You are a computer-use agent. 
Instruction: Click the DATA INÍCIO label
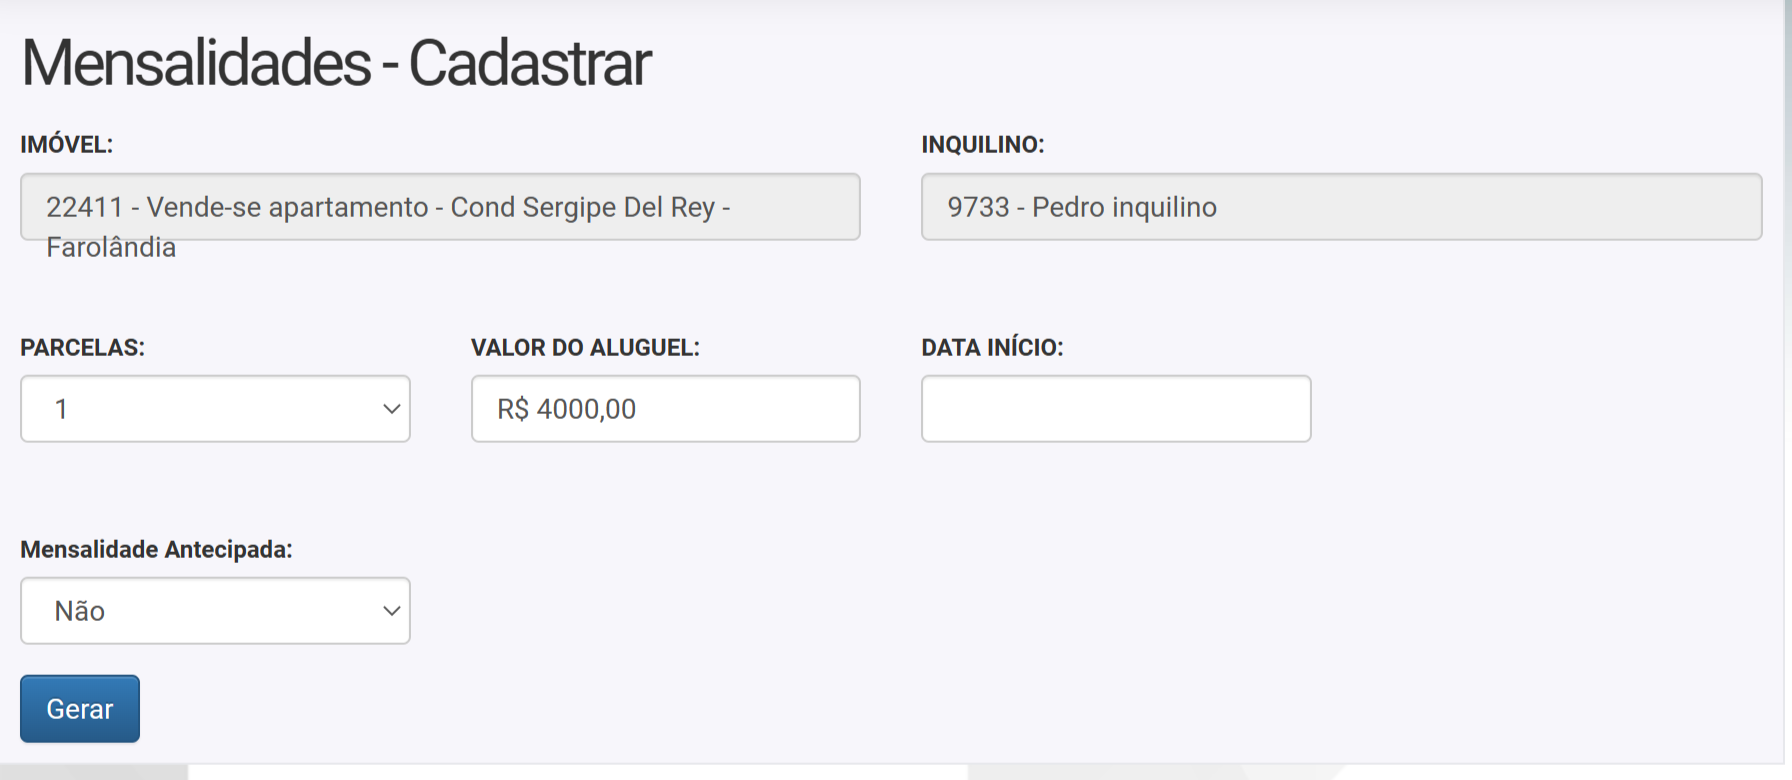(x=992, y=348)
